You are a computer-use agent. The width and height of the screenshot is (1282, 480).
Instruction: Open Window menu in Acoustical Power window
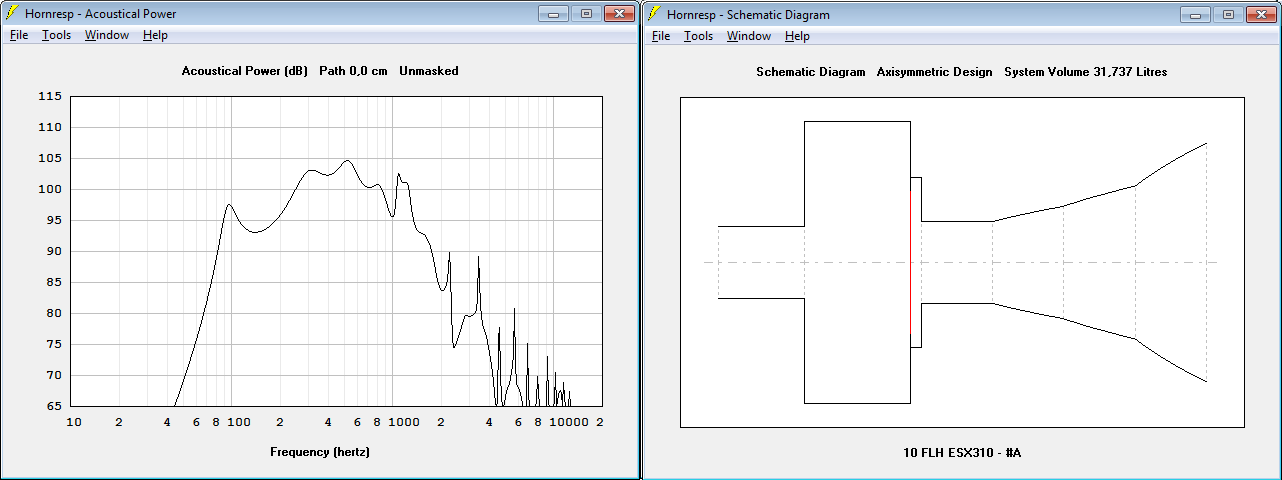click(106, 35)
